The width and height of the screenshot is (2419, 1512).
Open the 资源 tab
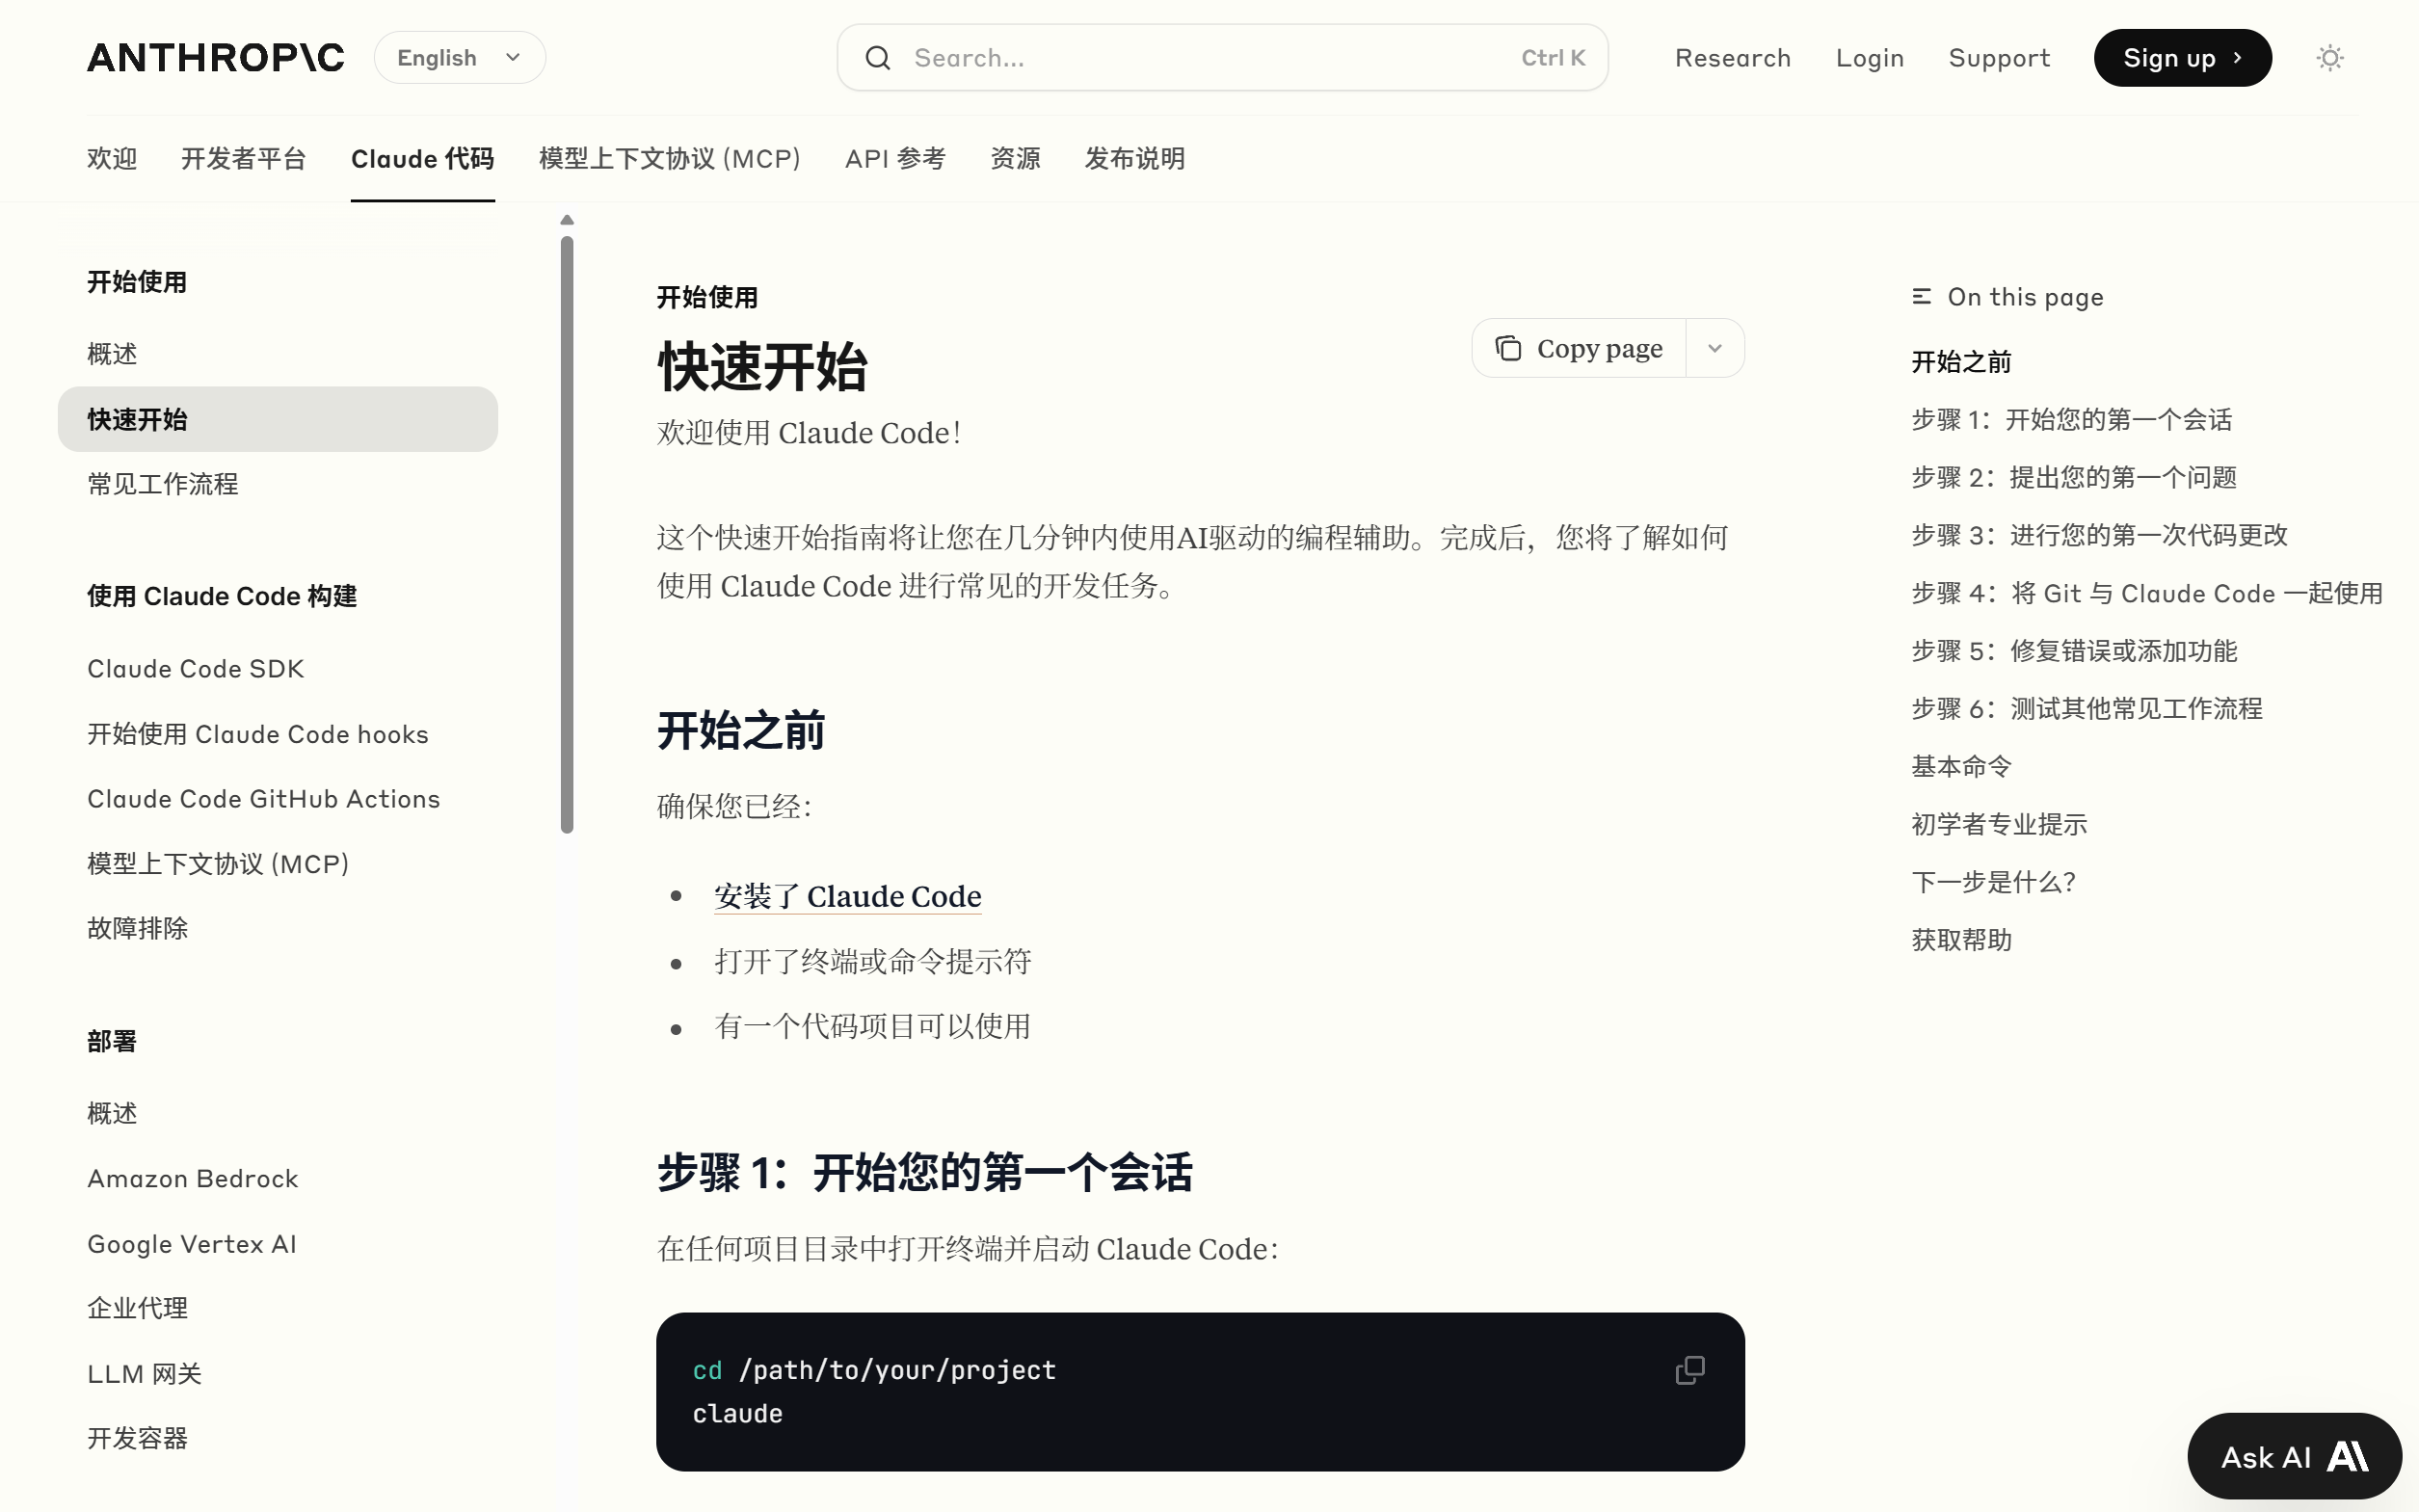click(x=1015, y=159)
